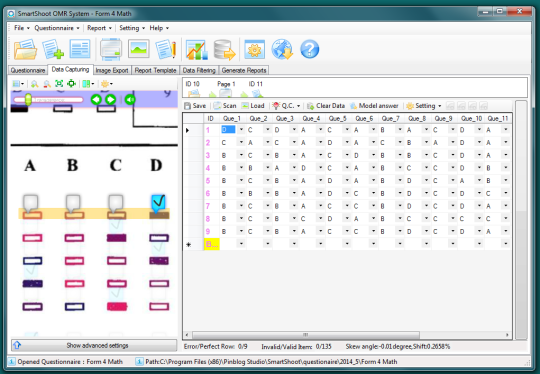Click the document with pencil icon

coord(166,49)
